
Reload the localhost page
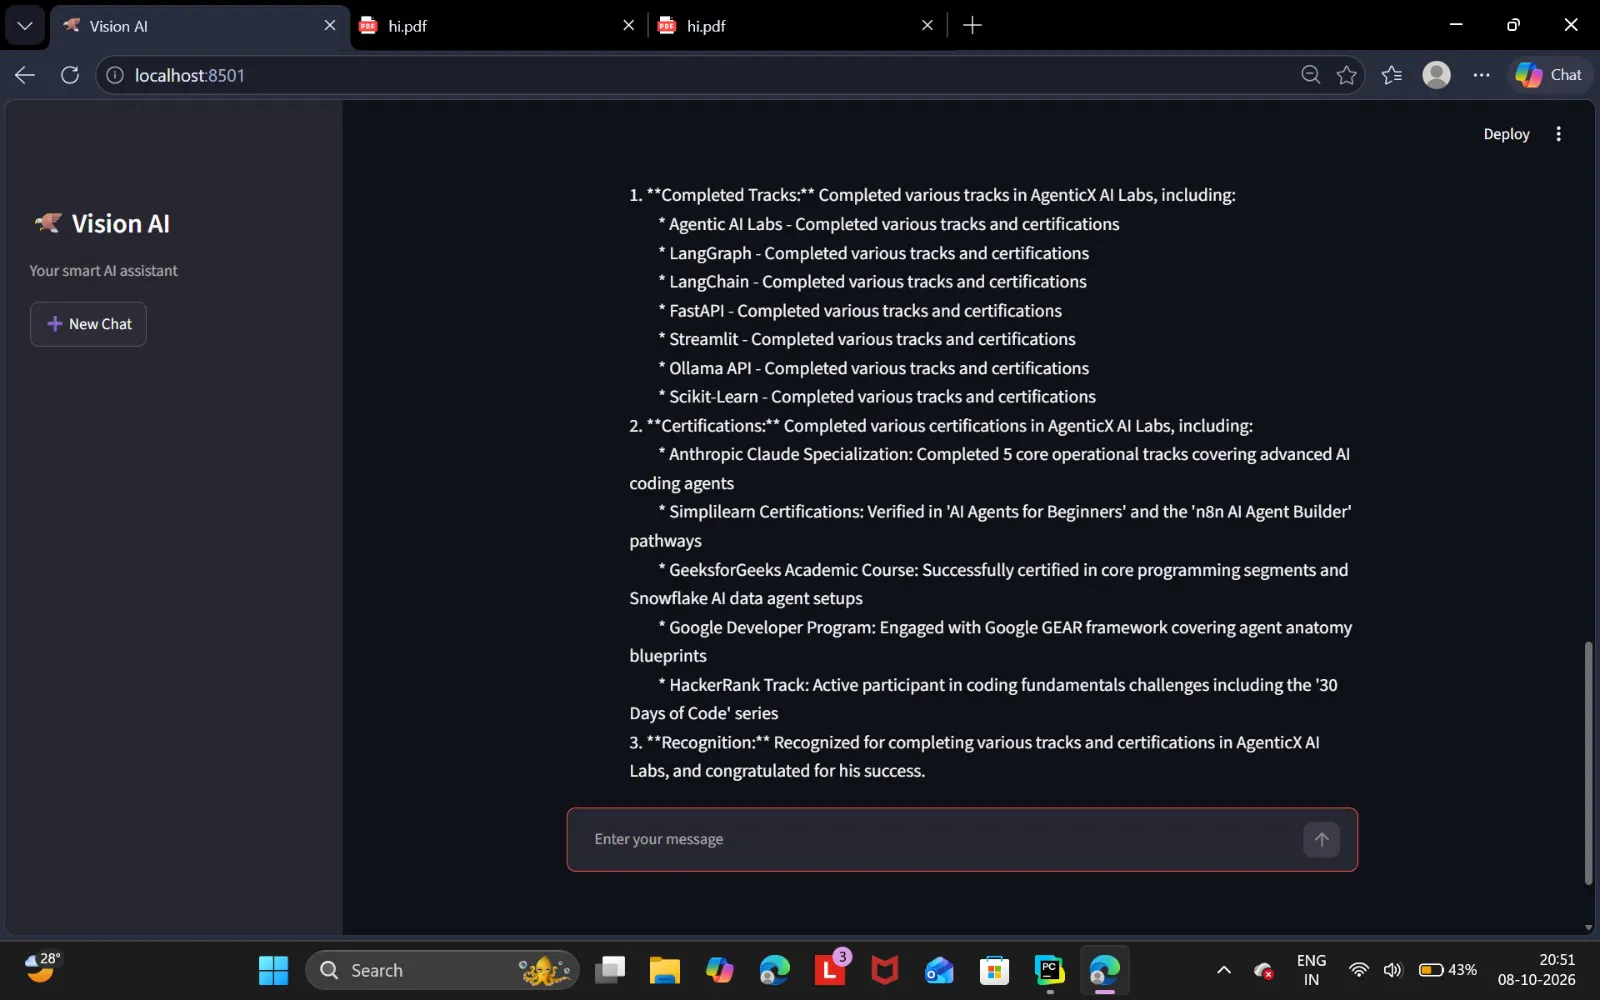tap(70, 75)
